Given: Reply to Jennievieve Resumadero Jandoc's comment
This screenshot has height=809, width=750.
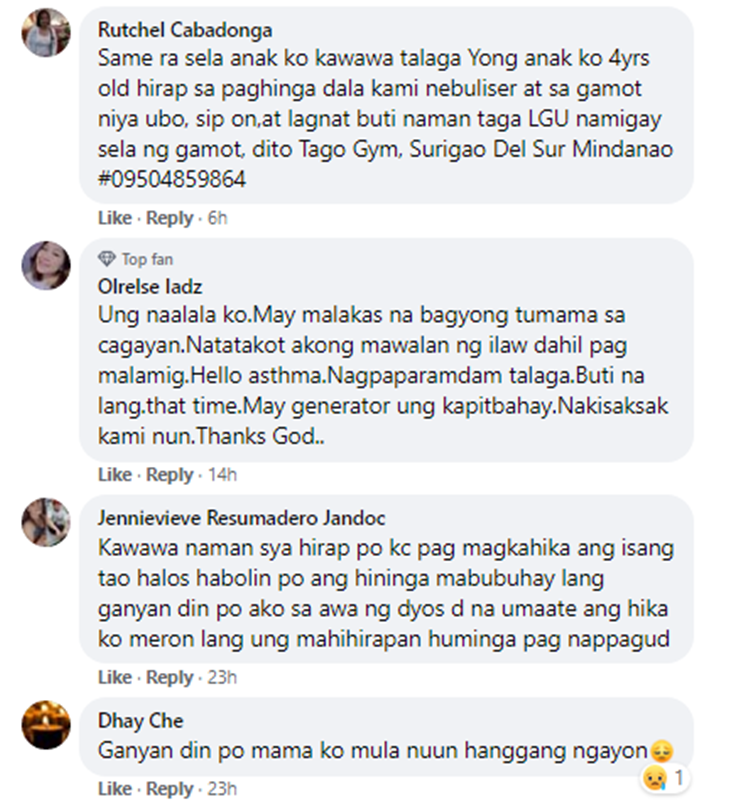Looking at the screenshot, I should click(x=170, y=677).
